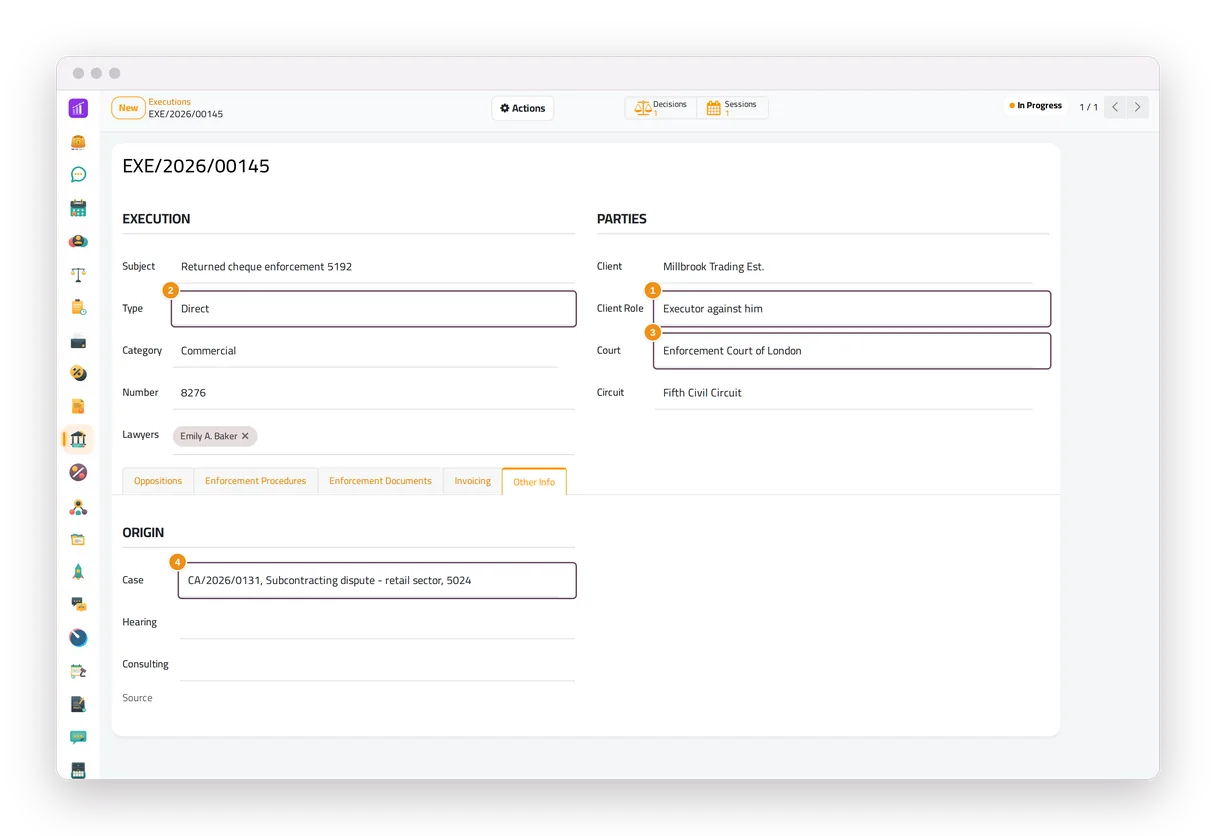Click the Client field showing Millbrook Trading Est.
This screenshot has width=1216, height=836.
click(843, 267)
